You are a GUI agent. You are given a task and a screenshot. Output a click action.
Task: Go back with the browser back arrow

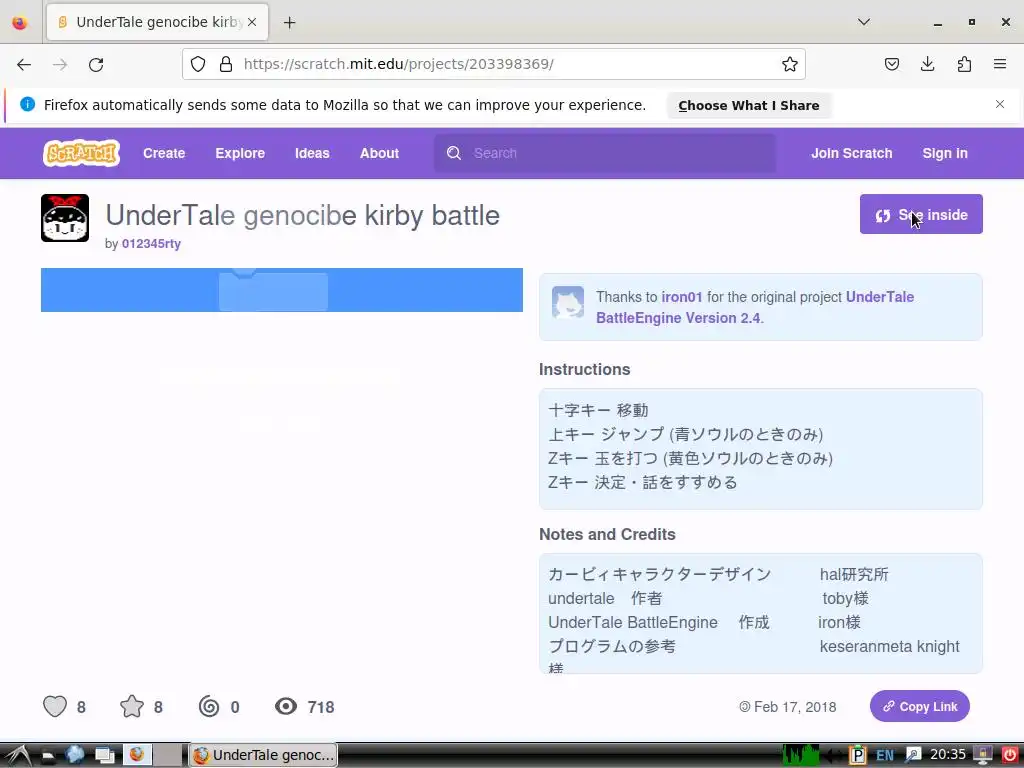tap(24, 64)
